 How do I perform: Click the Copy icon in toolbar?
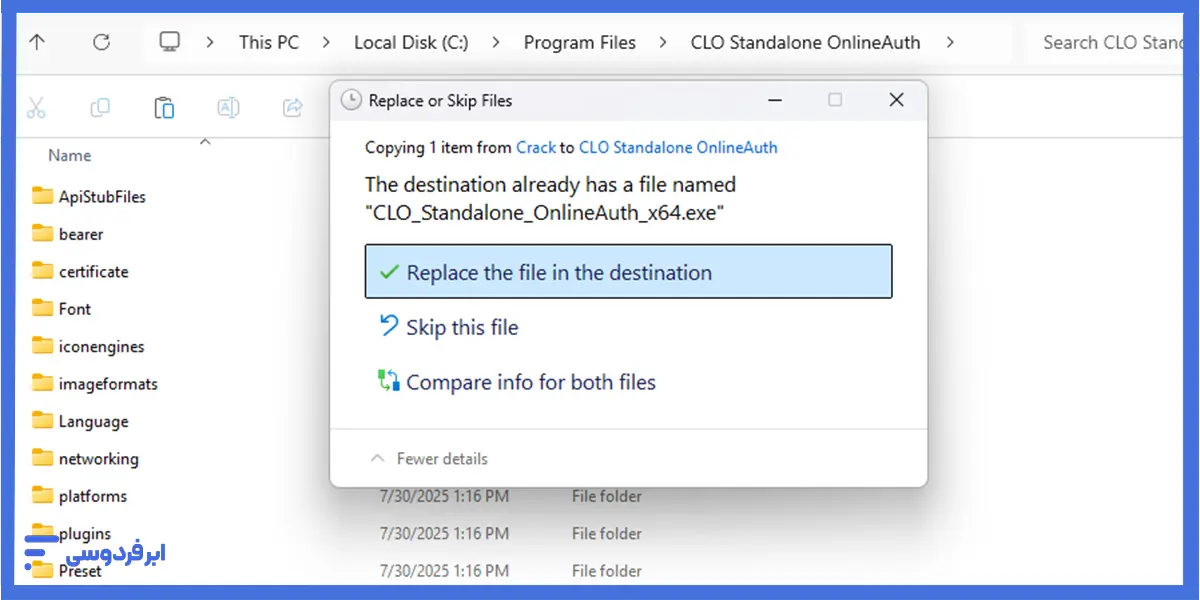100,107
